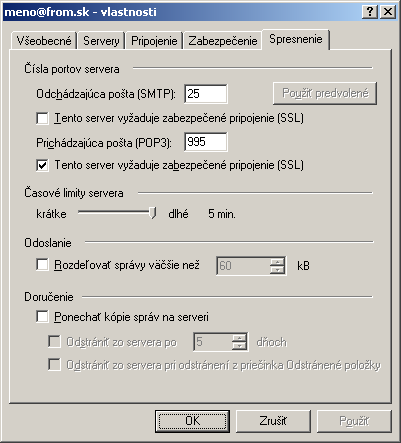Click the SMTP port number field
Screen dimensions: 401x443
pyautogui.click(x=206, y=94)
